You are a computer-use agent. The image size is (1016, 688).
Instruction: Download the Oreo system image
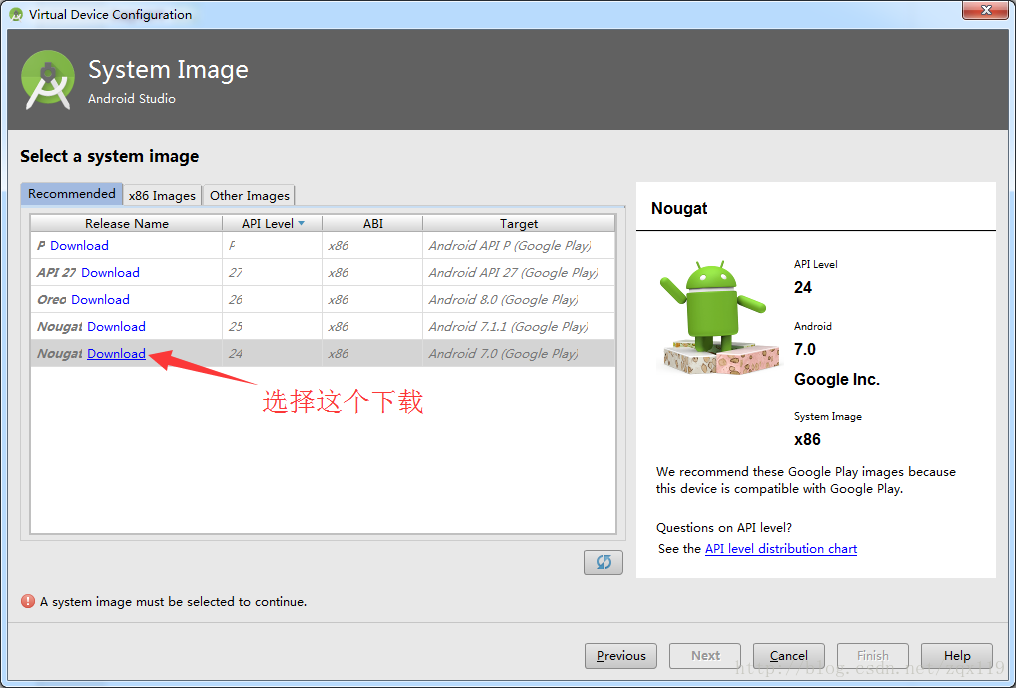point(100,300)
